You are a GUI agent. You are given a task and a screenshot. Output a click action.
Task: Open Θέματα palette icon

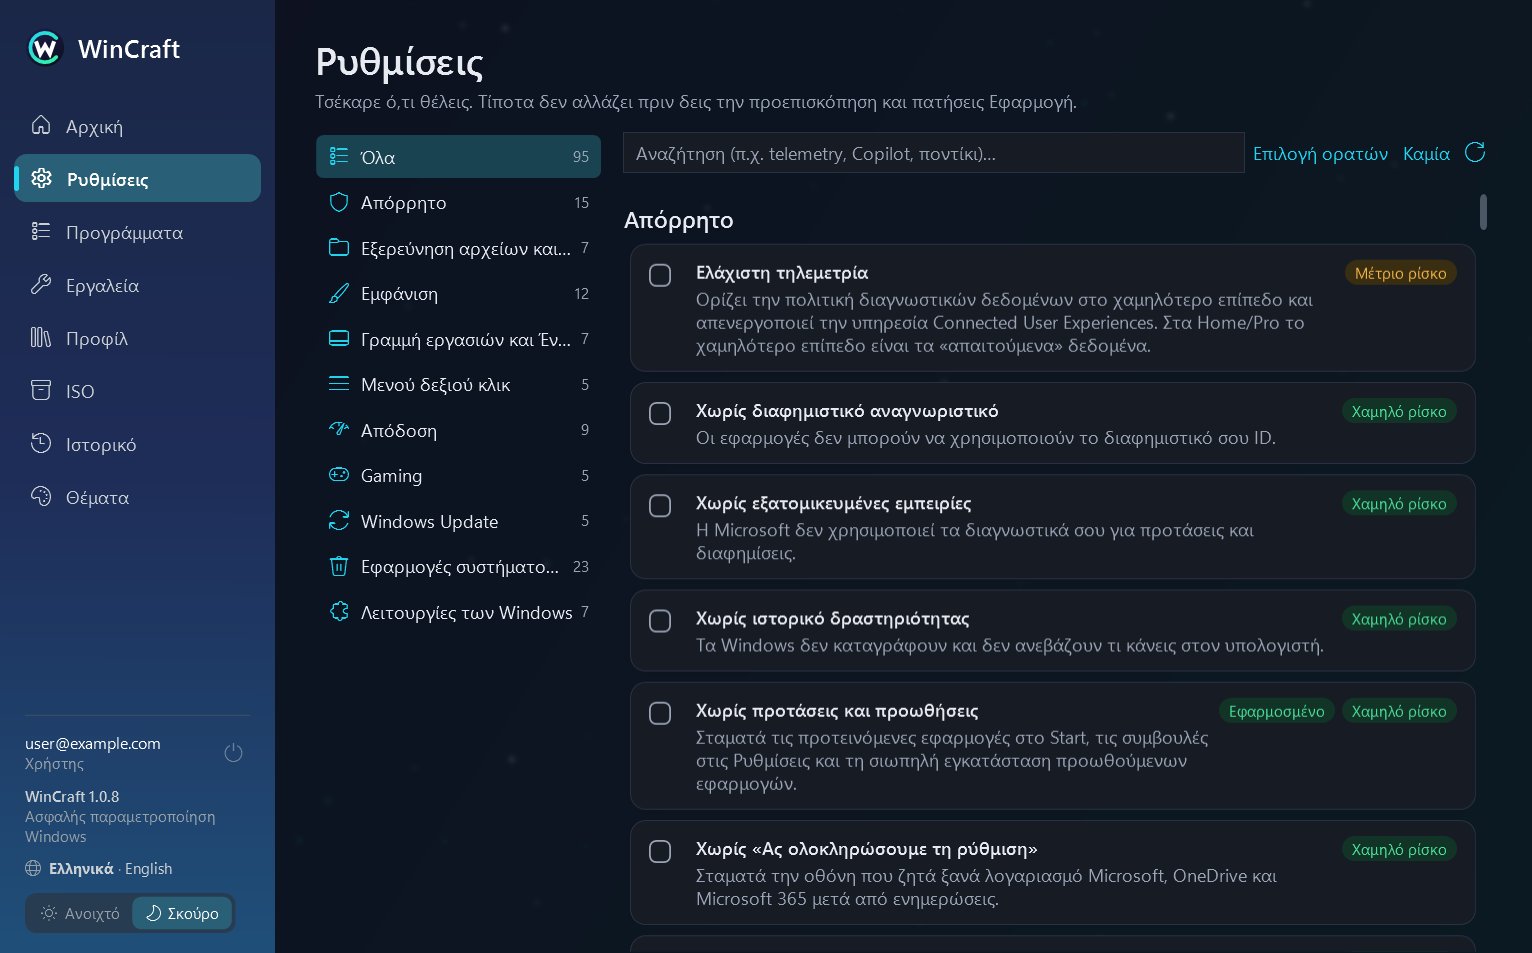point(41,496)
